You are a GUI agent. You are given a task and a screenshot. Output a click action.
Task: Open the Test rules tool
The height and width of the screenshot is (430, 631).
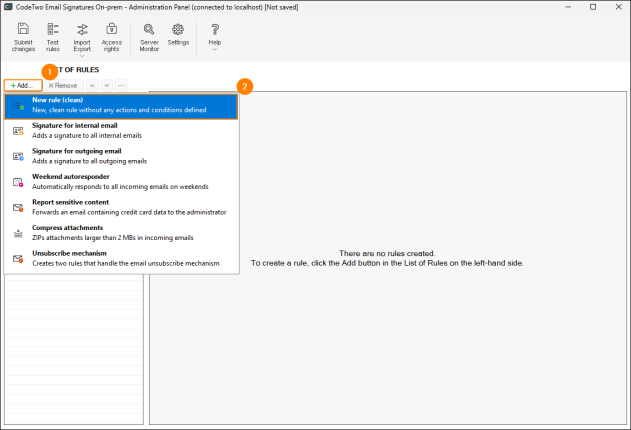coord(53,37)
